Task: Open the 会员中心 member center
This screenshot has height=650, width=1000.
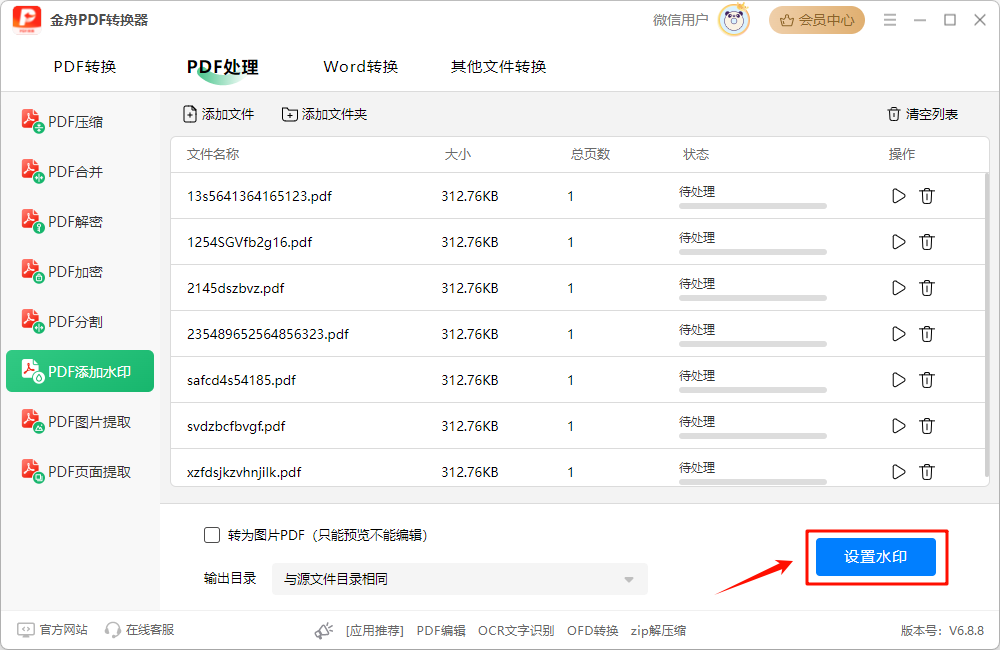Action: point(816,20)
